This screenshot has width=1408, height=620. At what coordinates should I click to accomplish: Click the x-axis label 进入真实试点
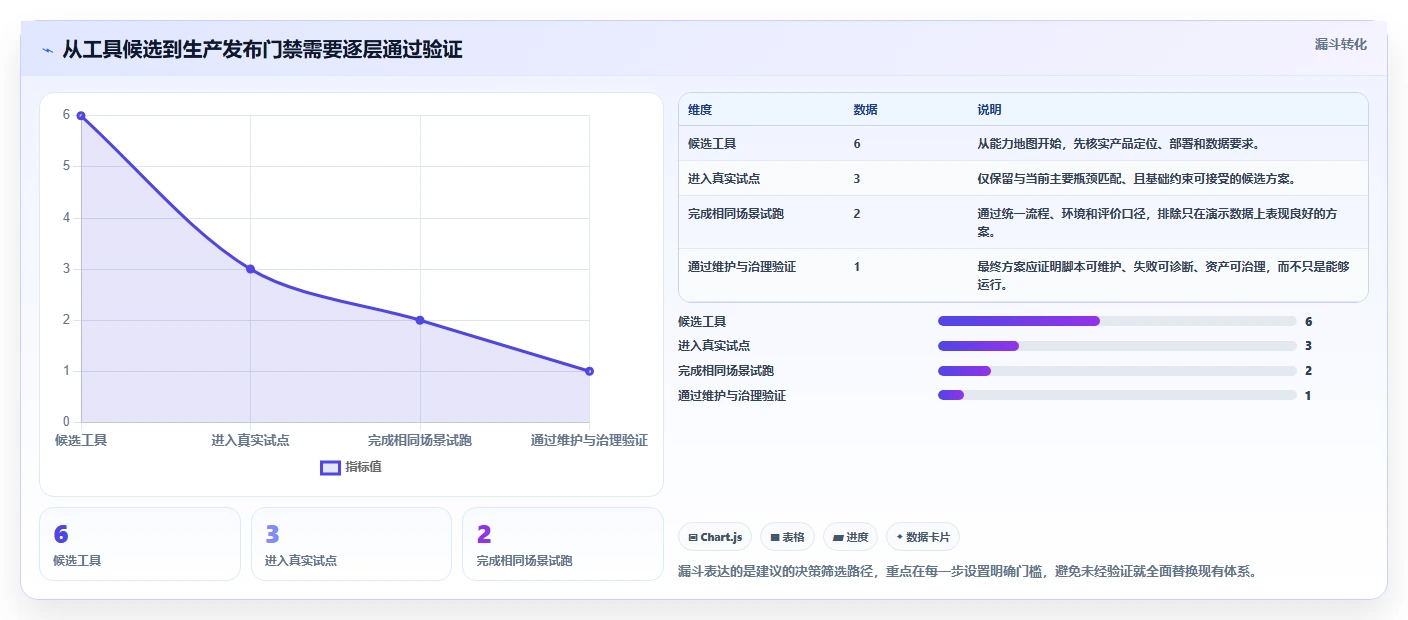pyautogui.click(x=250, y=440)
